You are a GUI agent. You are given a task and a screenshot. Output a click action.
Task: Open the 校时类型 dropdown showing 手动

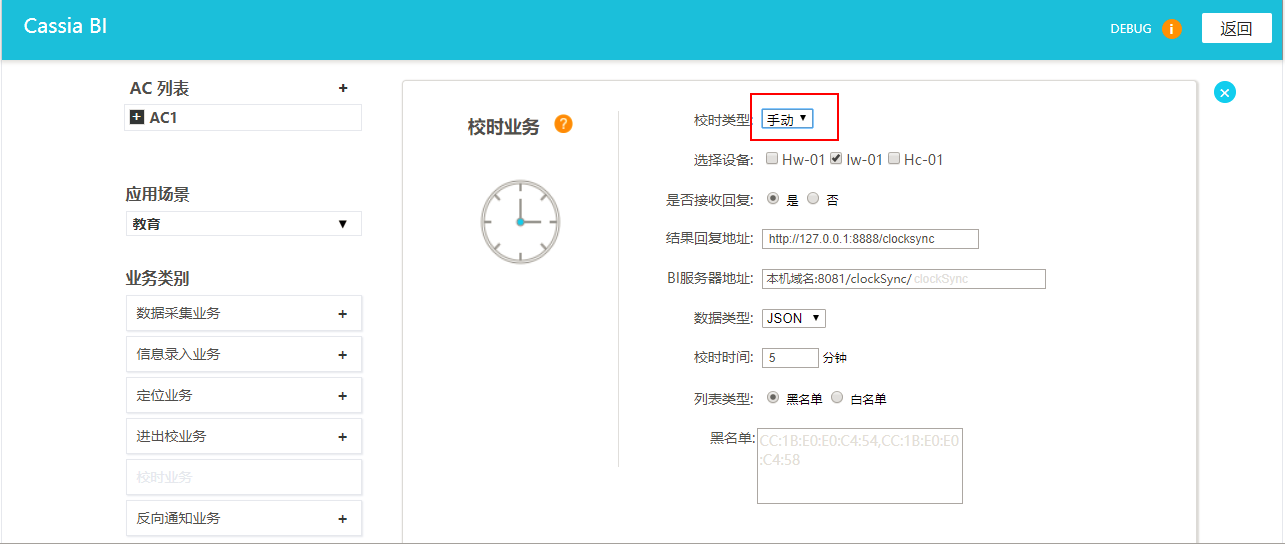[x=787, y=119]
